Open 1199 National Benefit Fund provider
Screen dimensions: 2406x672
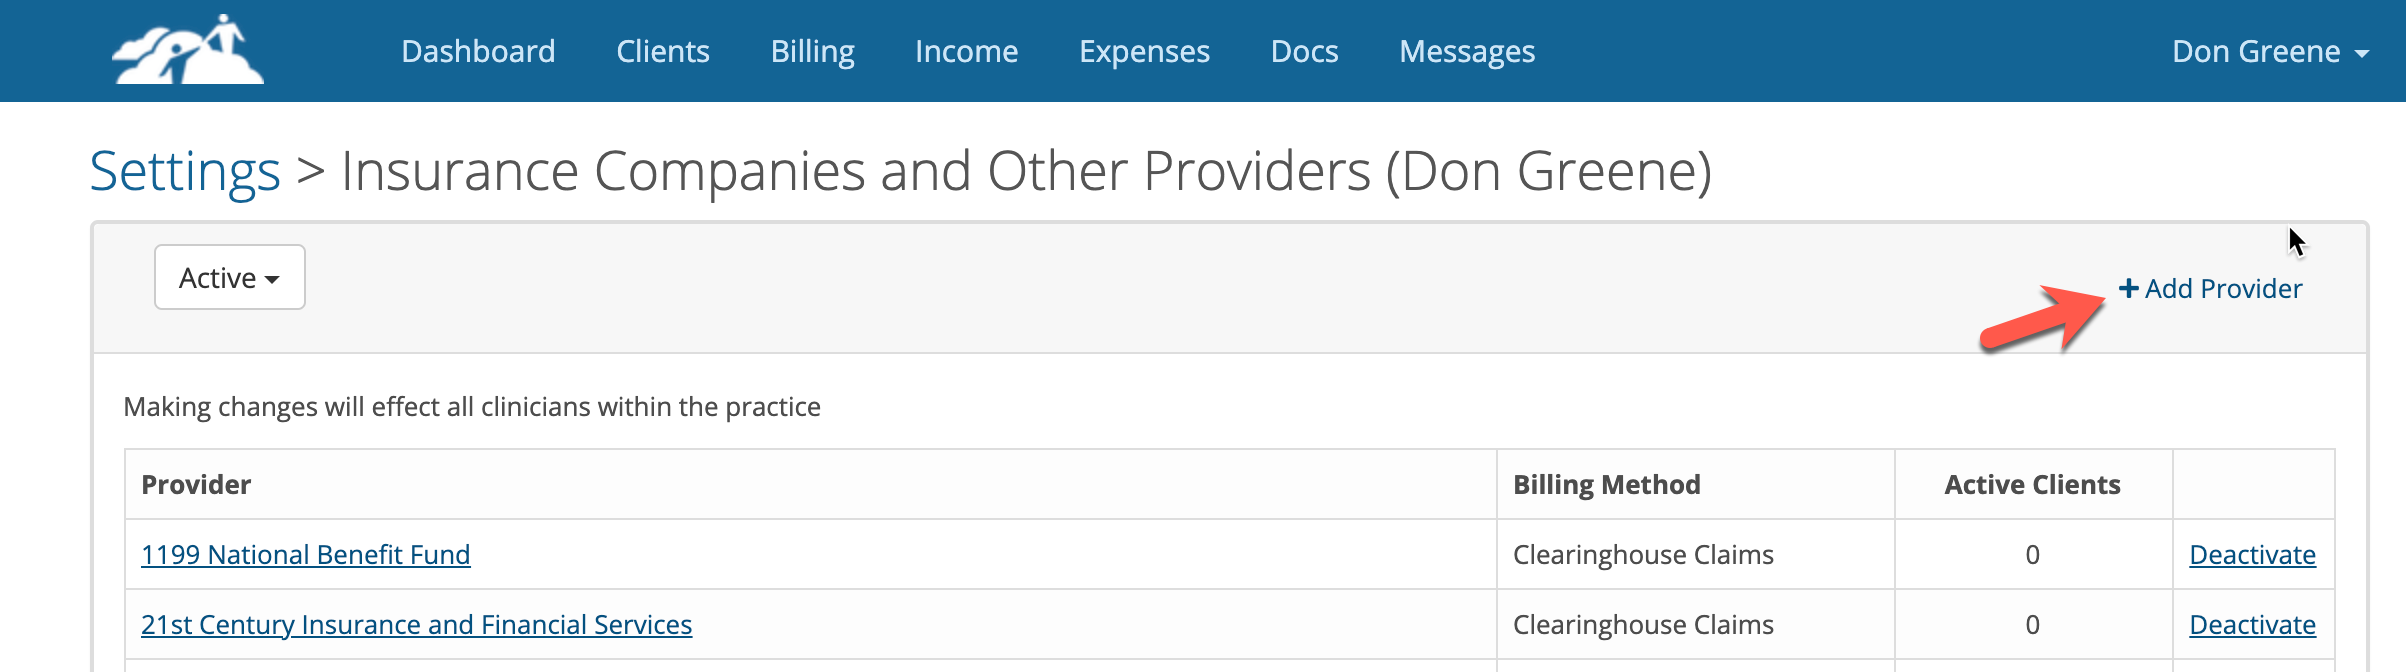305,554
